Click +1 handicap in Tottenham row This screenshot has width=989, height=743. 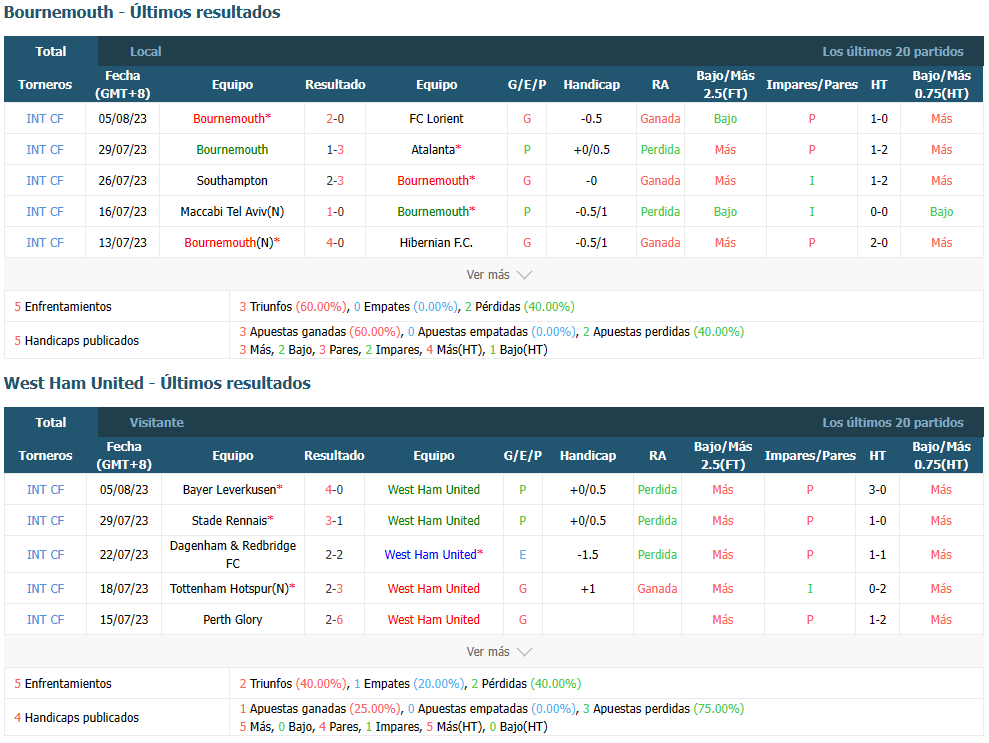(588, 588)
